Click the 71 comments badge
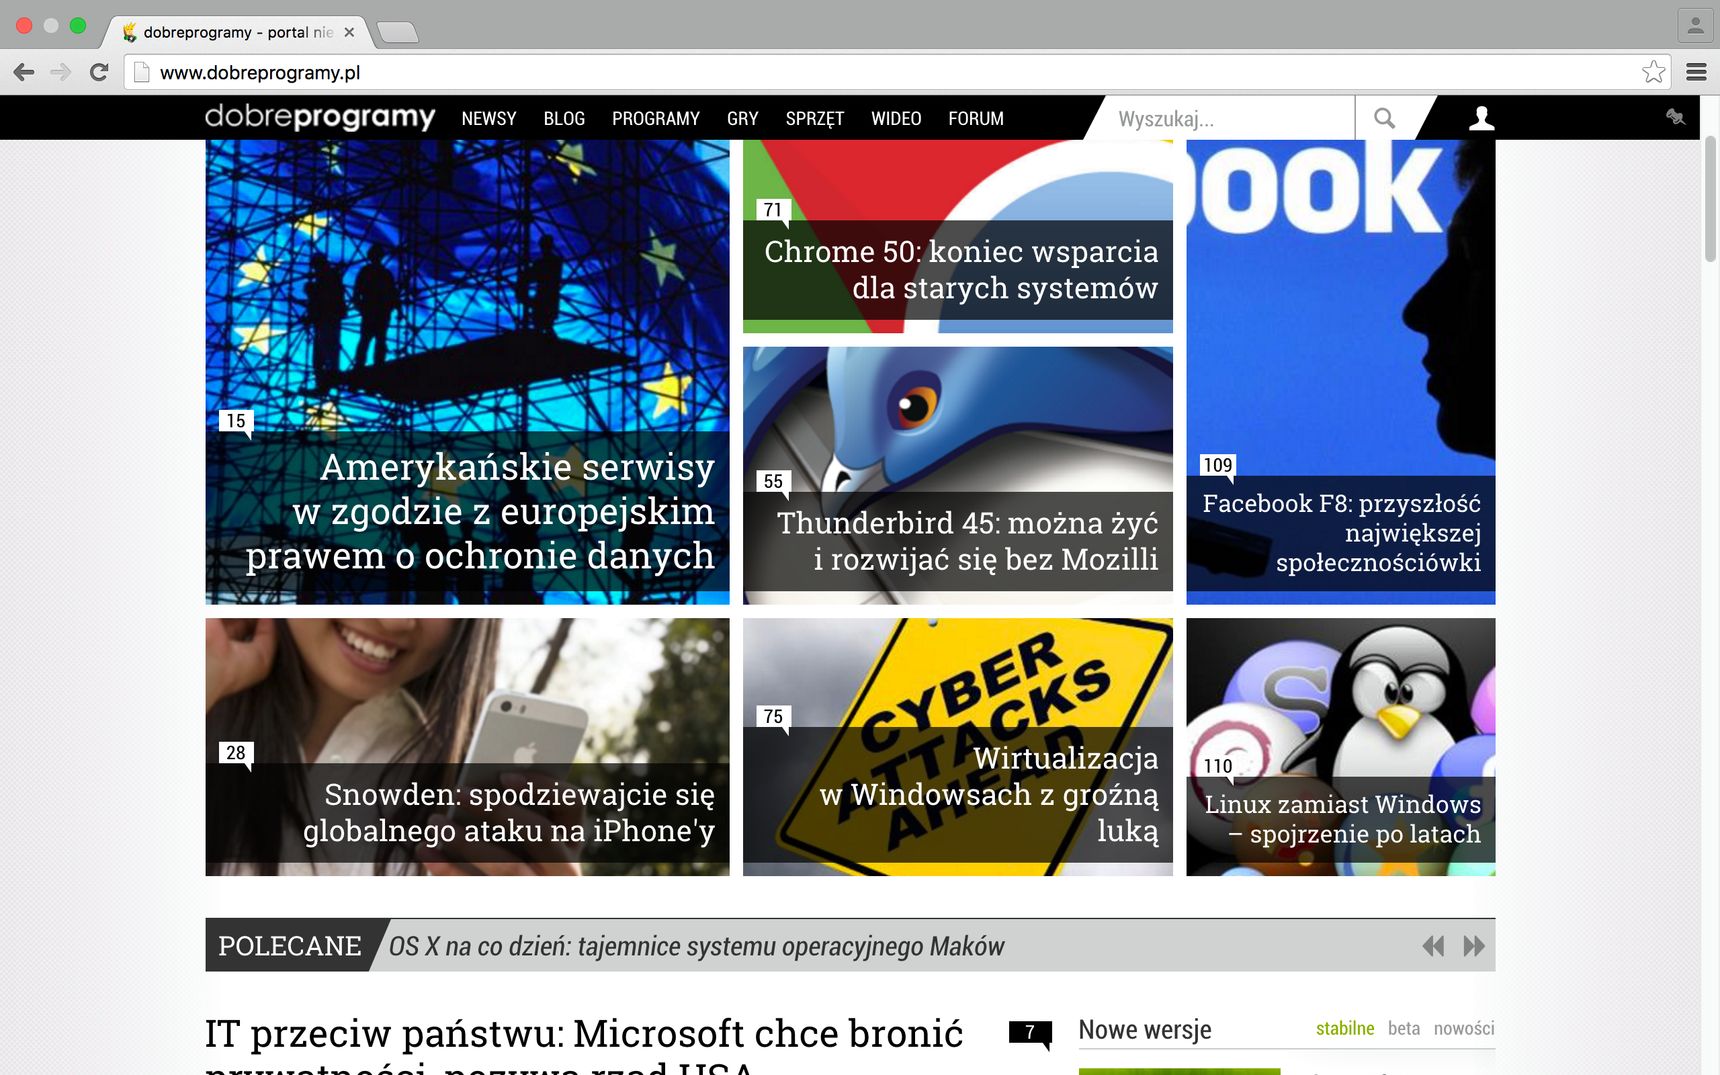This screenshot has width=1720, height=1075. point(773,210)
